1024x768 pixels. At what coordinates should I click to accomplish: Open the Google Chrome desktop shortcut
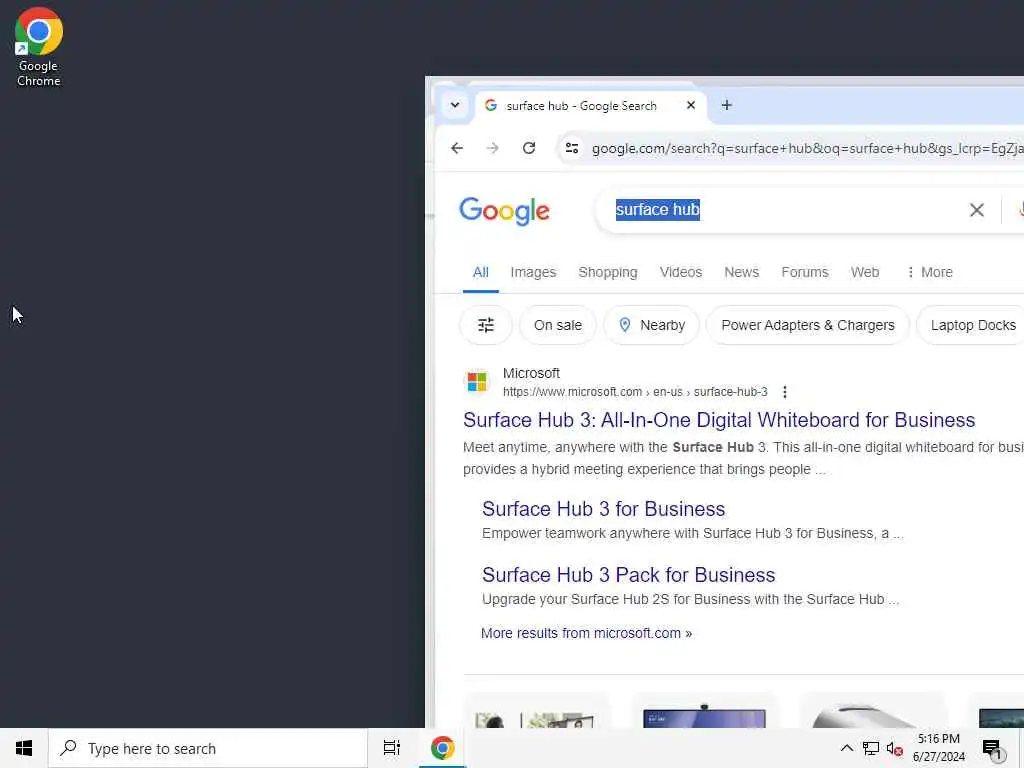click(x=39, y=47)
